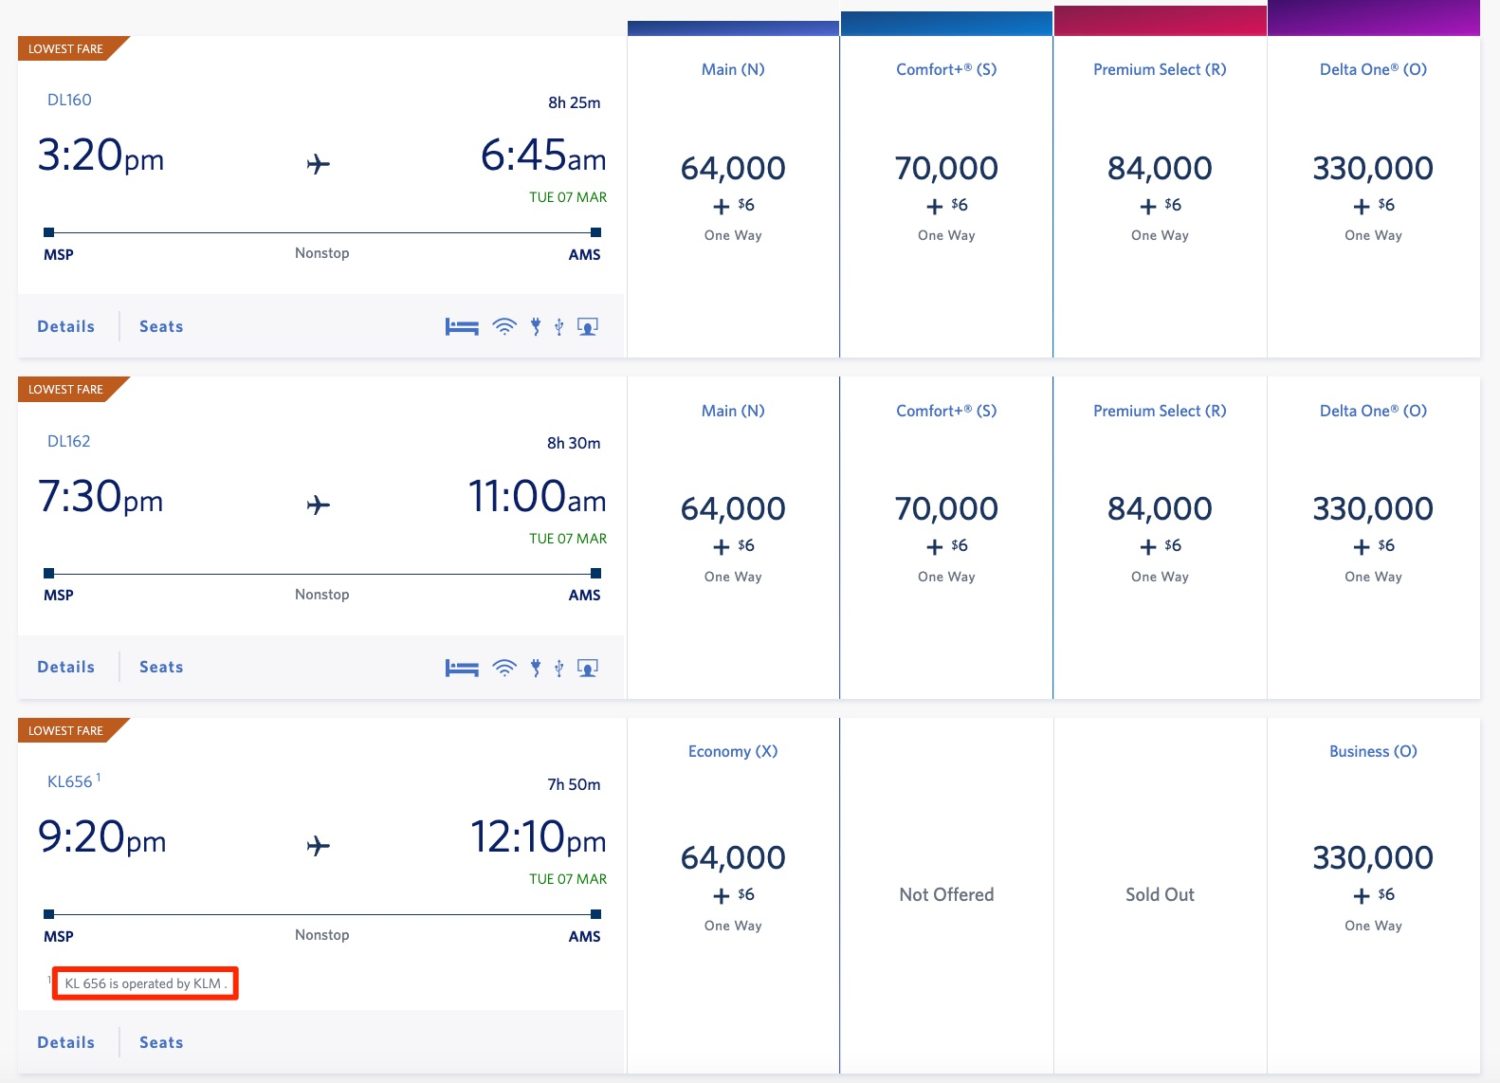View Seats for flight DL162
This screenshot has width=1500, height=1083.
coord(161,667)
